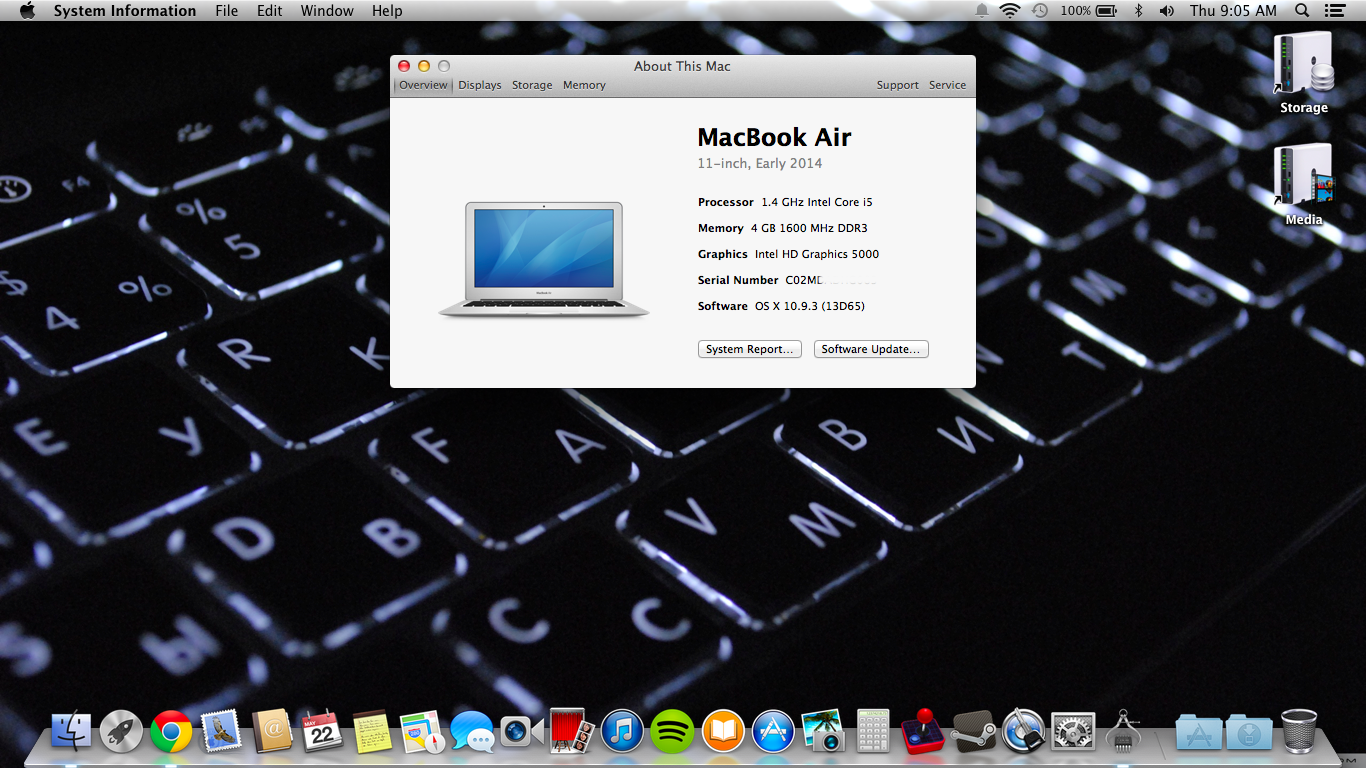Open System Preferences gear icon
The image size is (1366, 768).
click(1074, 732)
